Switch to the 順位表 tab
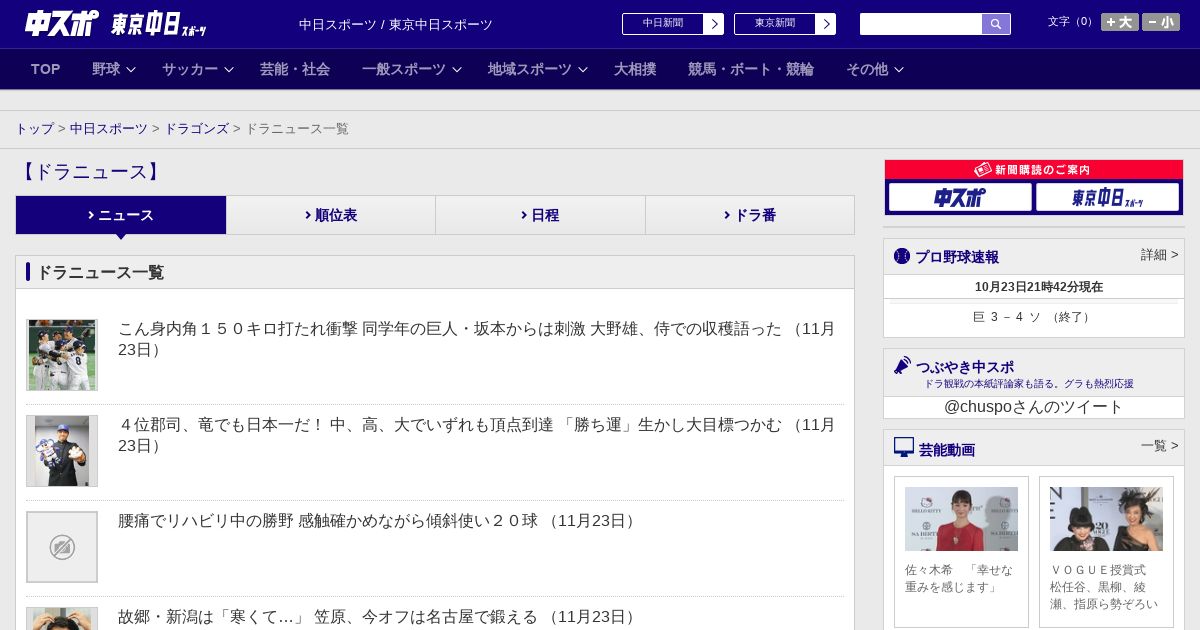 click(x=331, y=215)
